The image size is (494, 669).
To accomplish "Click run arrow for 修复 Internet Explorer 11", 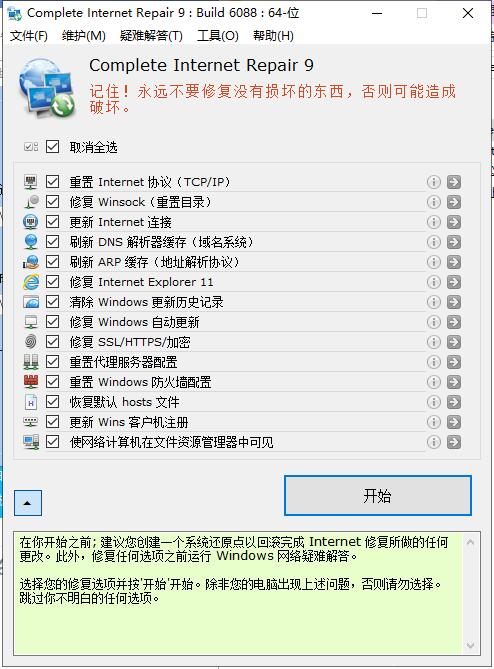I will point(454,282).
